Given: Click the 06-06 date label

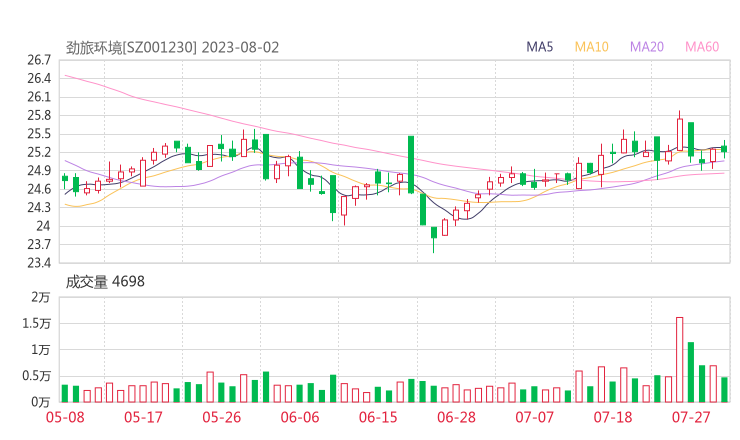Looking at the screenshot, I should point(300,417).
